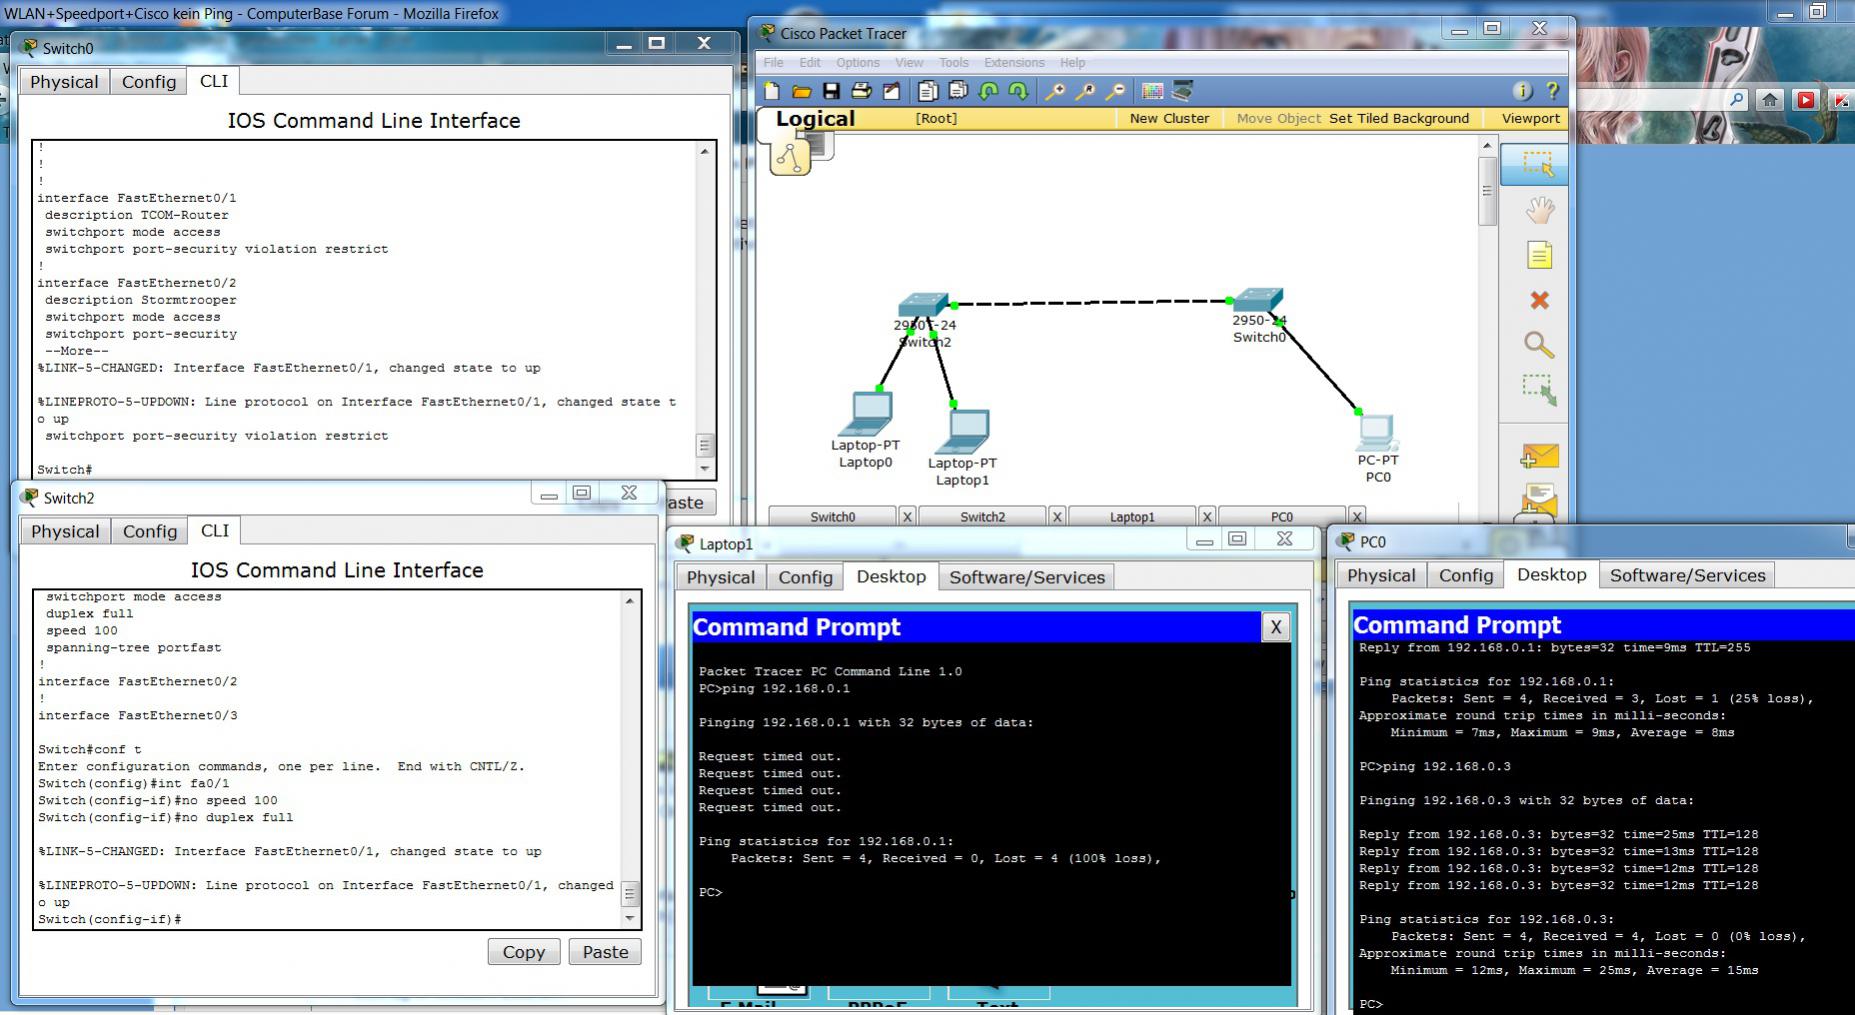
Task: Click the New Cluster button
Action: (x=1169, y=118)
